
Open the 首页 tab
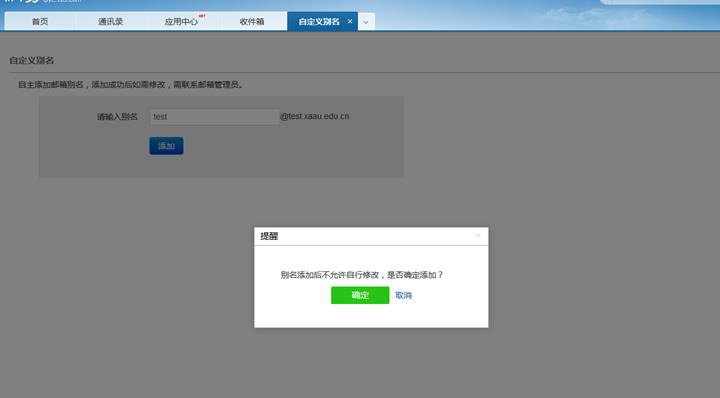(40, 22)
